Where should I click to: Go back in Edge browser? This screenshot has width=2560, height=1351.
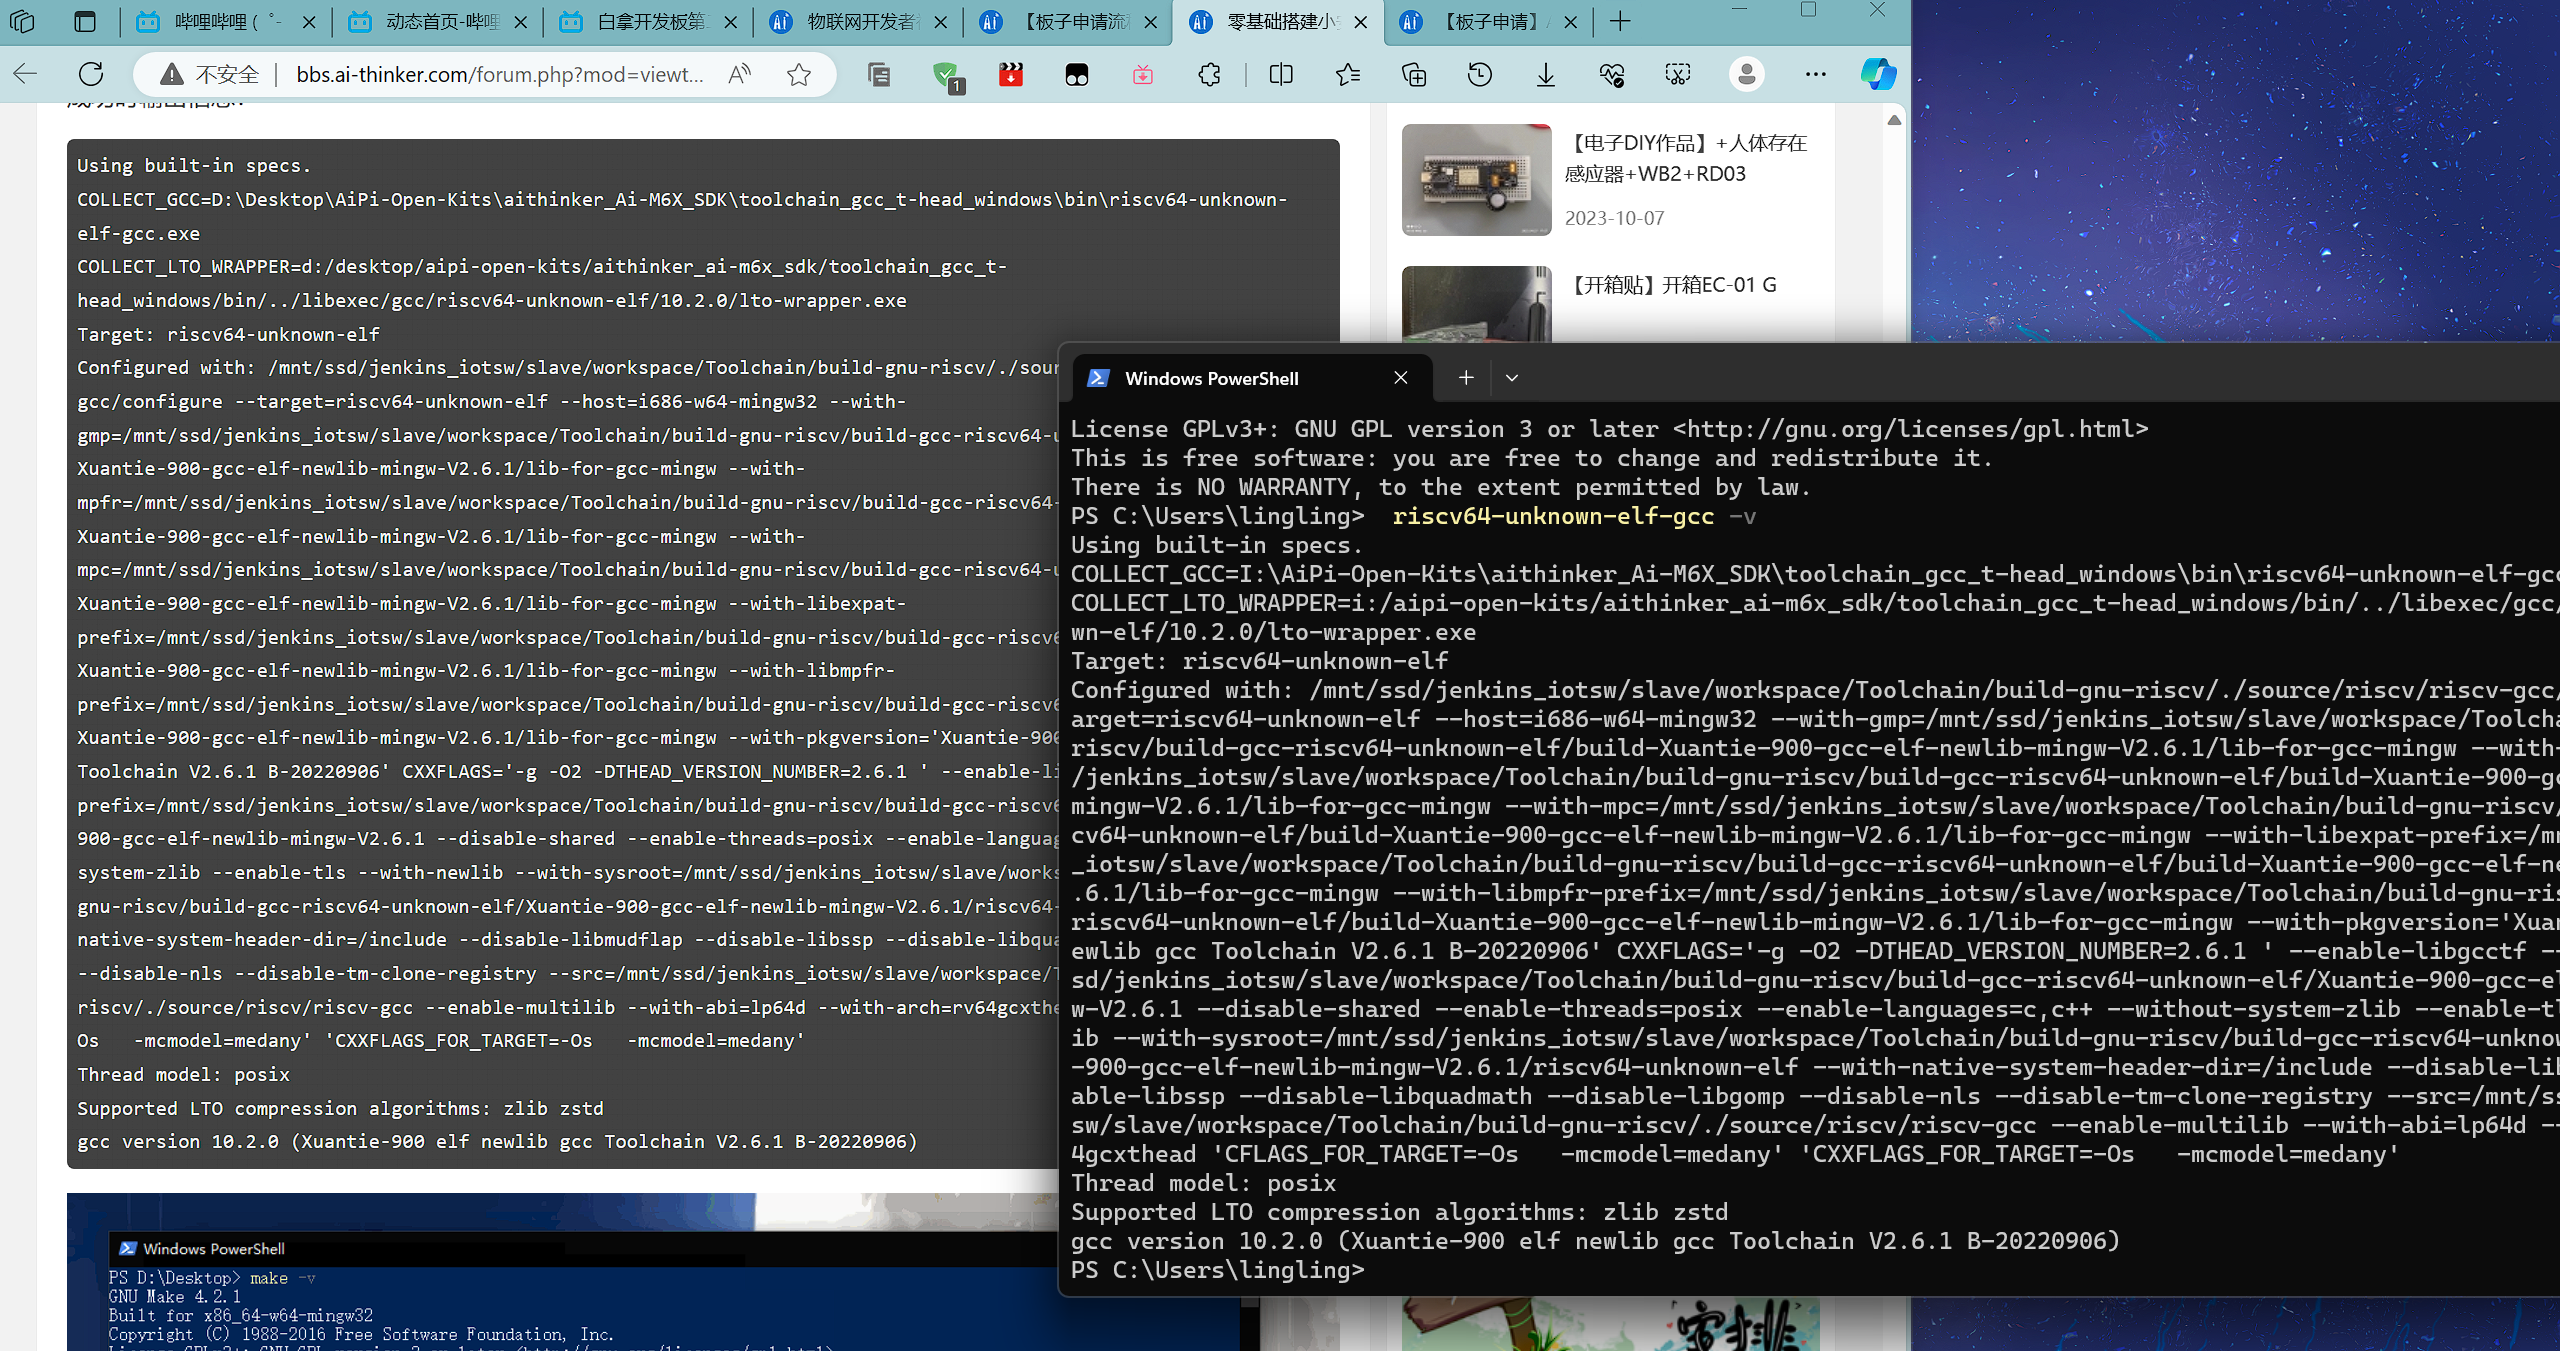(x=26, y=74)
